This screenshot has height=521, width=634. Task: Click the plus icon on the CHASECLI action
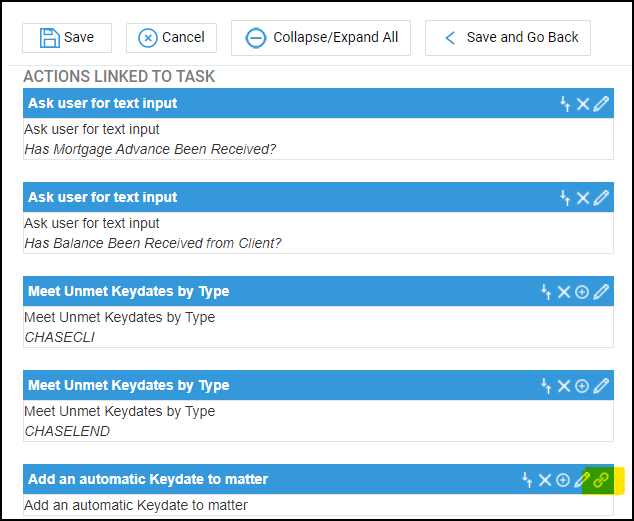click(x=582, y=292)
